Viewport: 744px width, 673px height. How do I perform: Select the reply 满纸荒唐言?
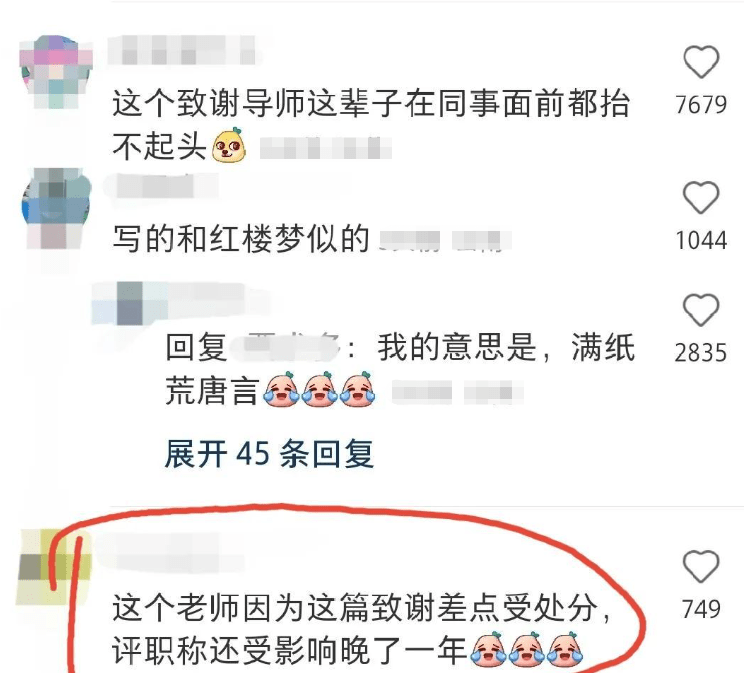coord(400,369)
